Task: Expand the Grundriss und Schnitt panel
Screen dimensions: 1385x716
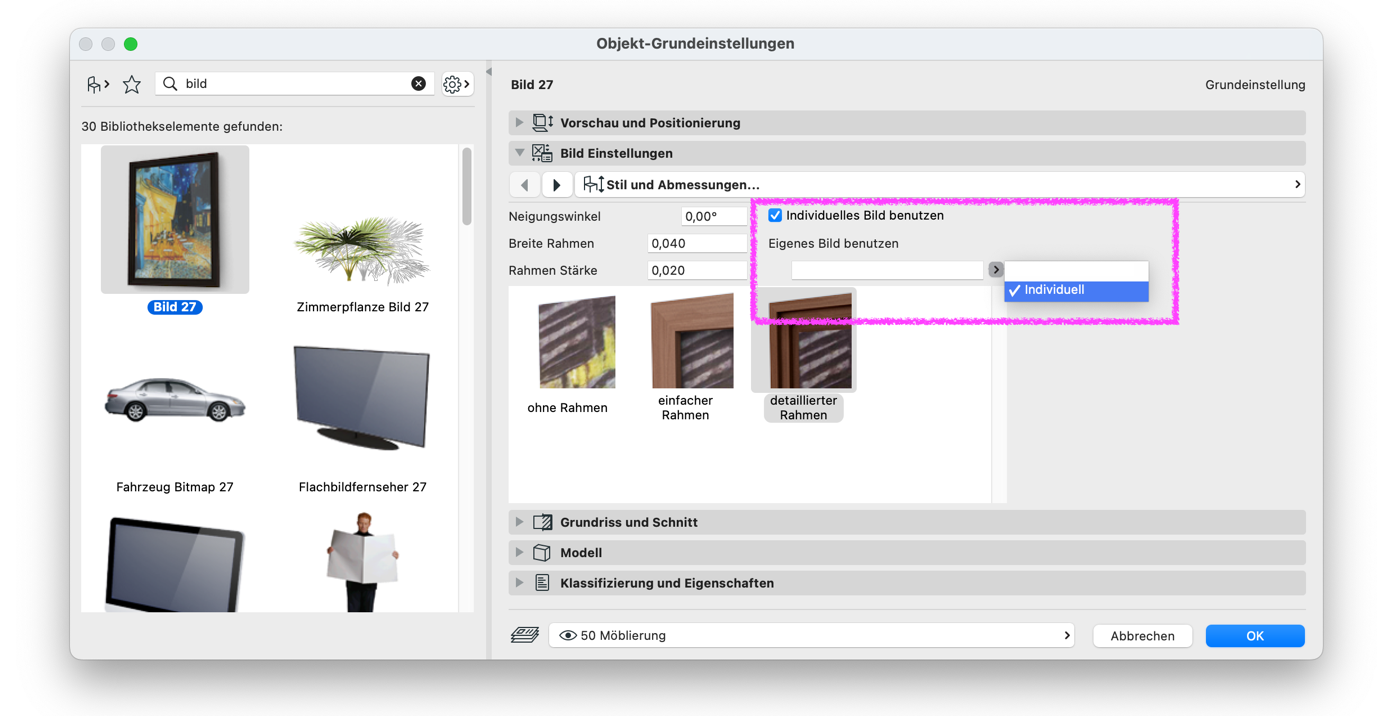Action: coord(519,522)
